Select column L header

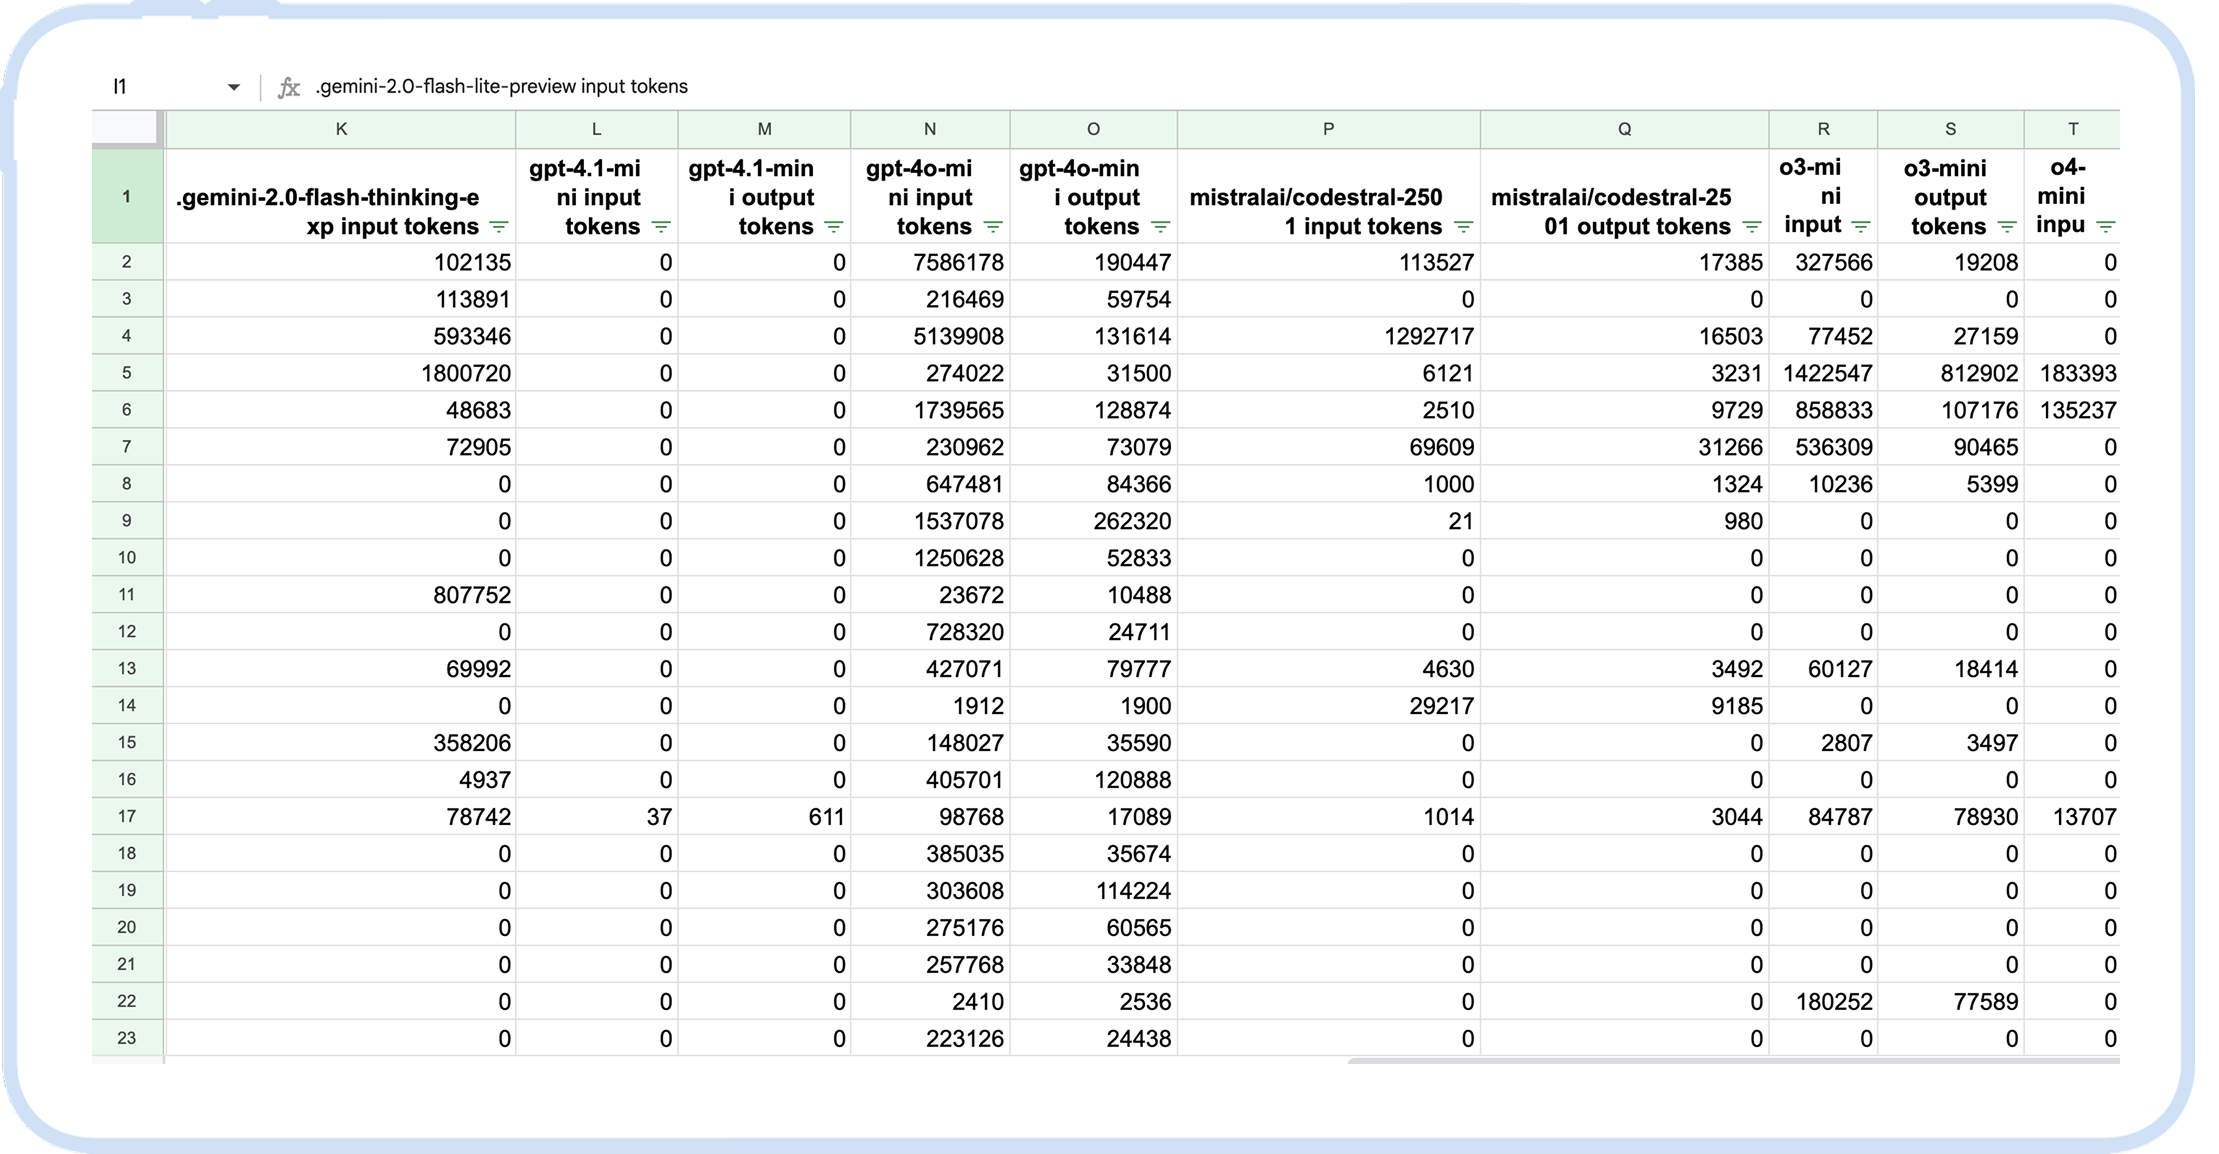pyautogui.click(x=597, y=129)
